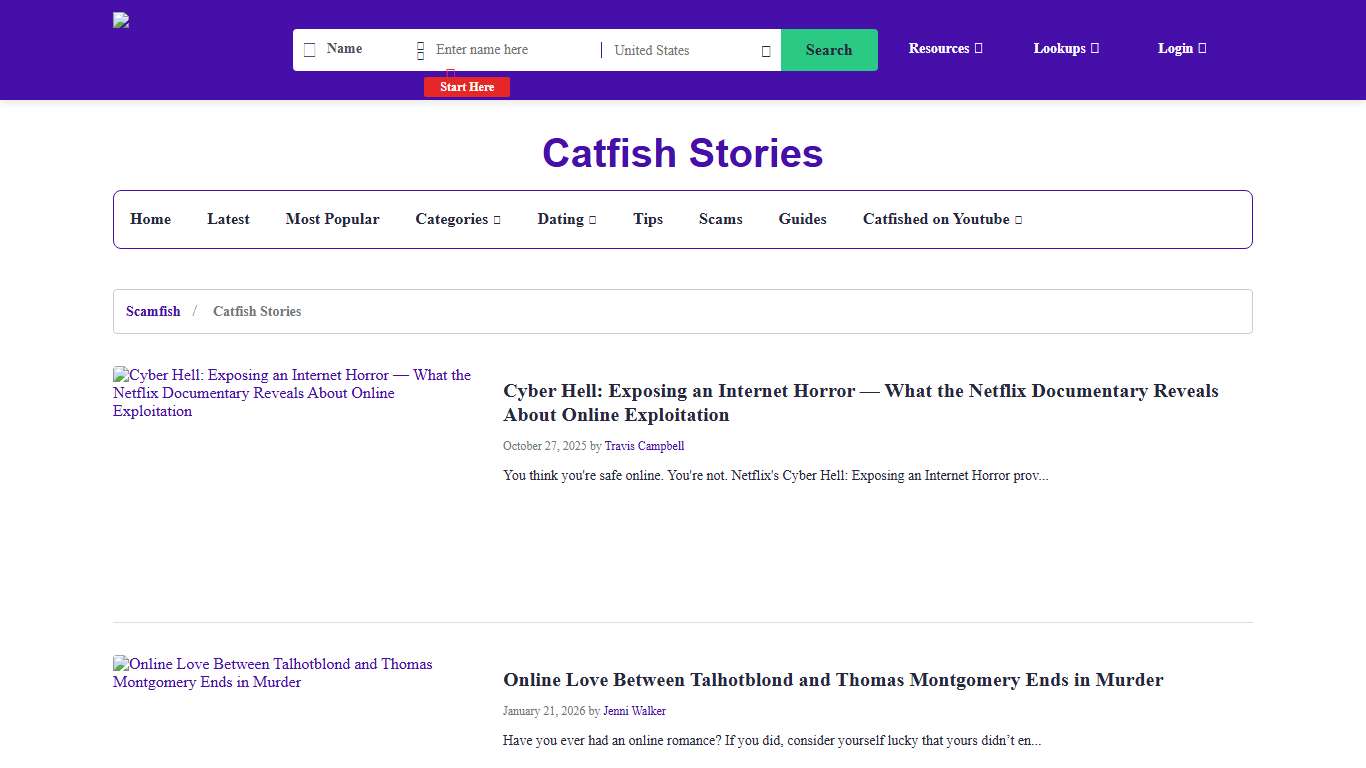This screenshot has width=1366, height=768.
Task: Select Home in the navigation menu
Action: pyautogui.click(x=150, y=219)
